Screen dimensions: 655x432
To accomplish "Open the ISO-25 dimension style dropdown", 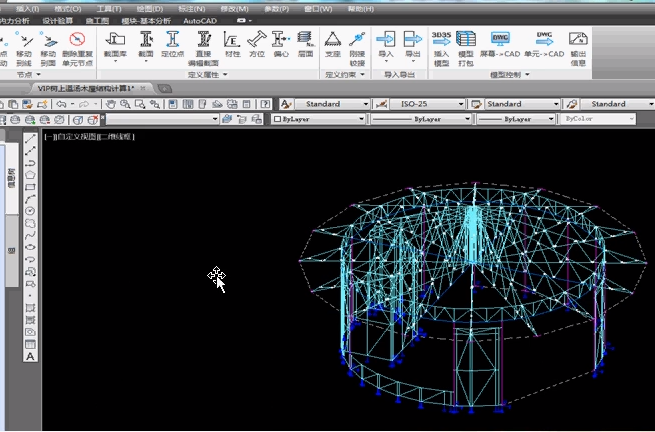I will coord(427,104).
